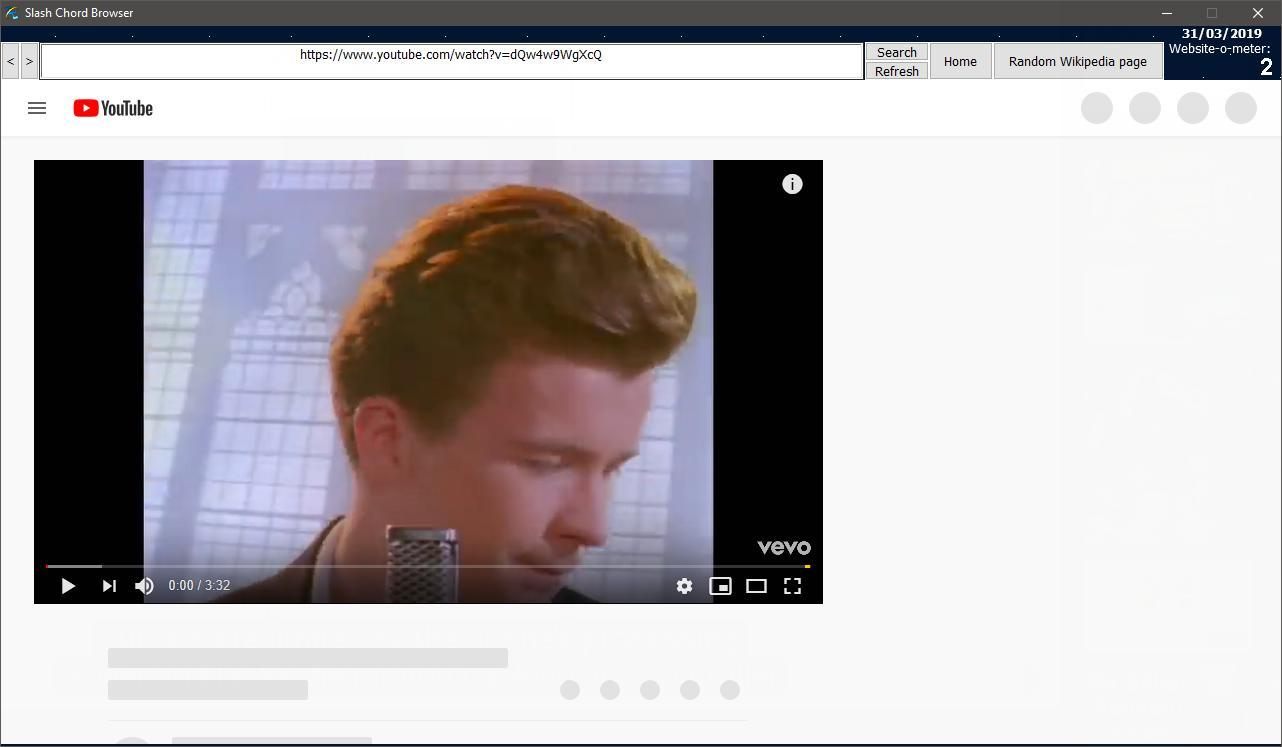
Task: Open video settings gear
Action: 684,586
